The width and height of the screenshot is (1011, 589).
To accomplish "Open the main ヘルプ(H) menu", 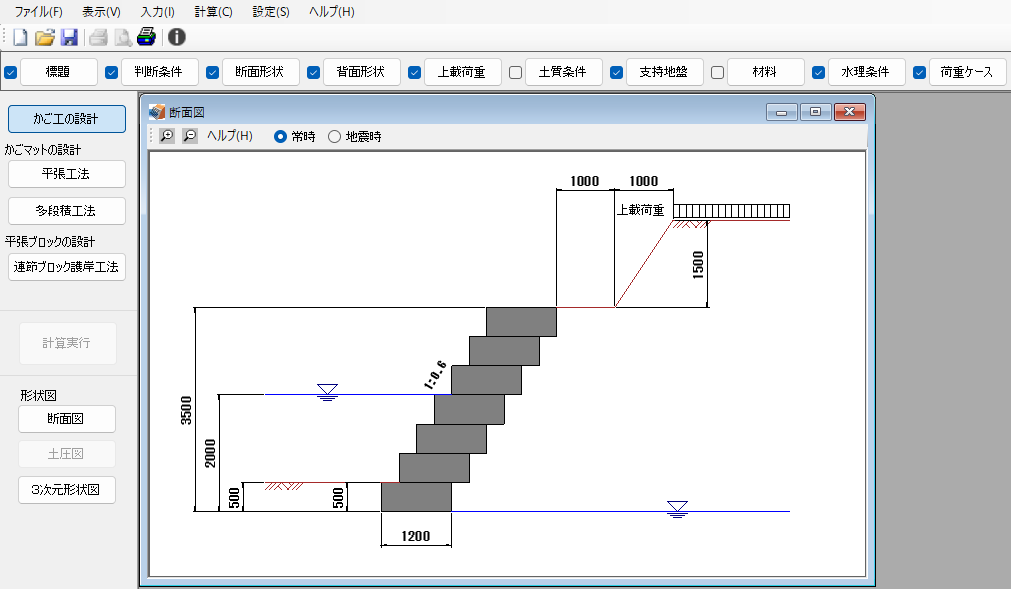I will click(331, 12).
